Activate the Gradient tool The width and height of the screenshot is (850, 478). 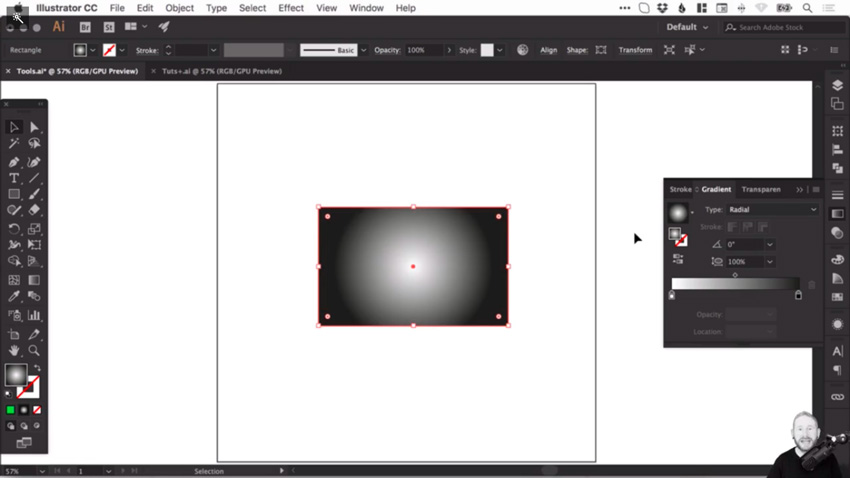tap(34, 280)
